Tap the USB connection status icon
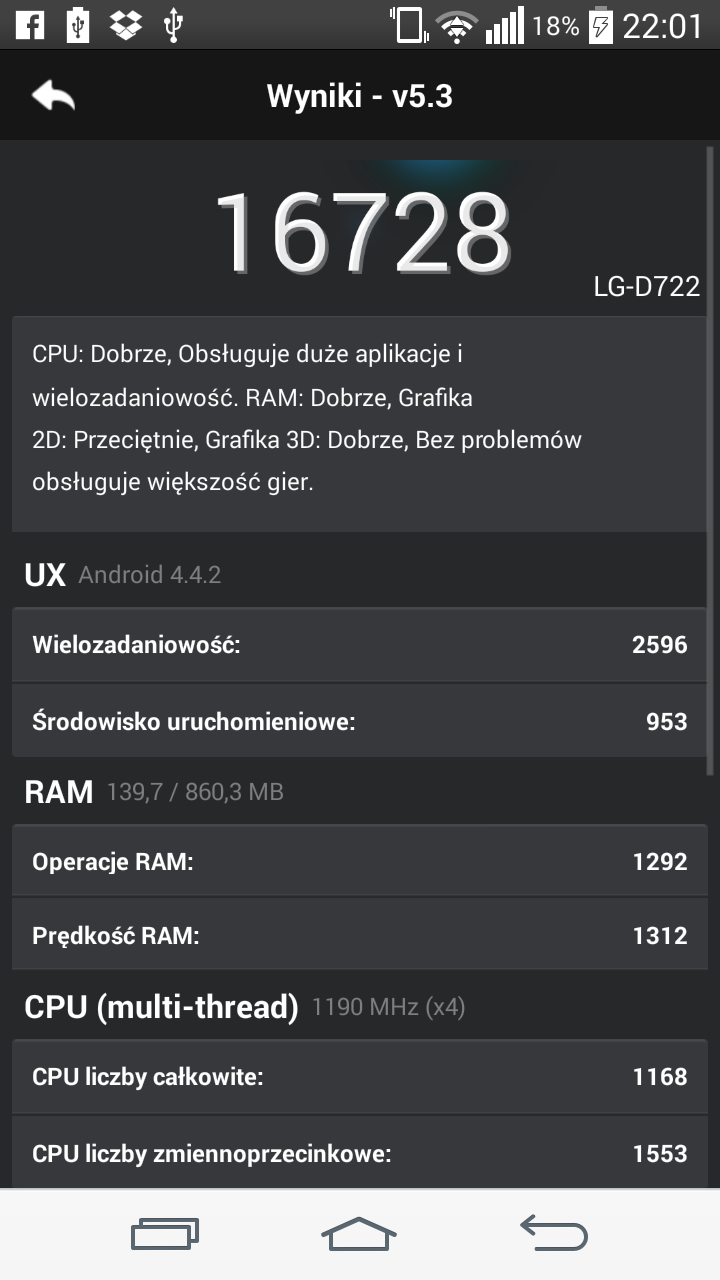720x1280 pixels. coord(172,25)
